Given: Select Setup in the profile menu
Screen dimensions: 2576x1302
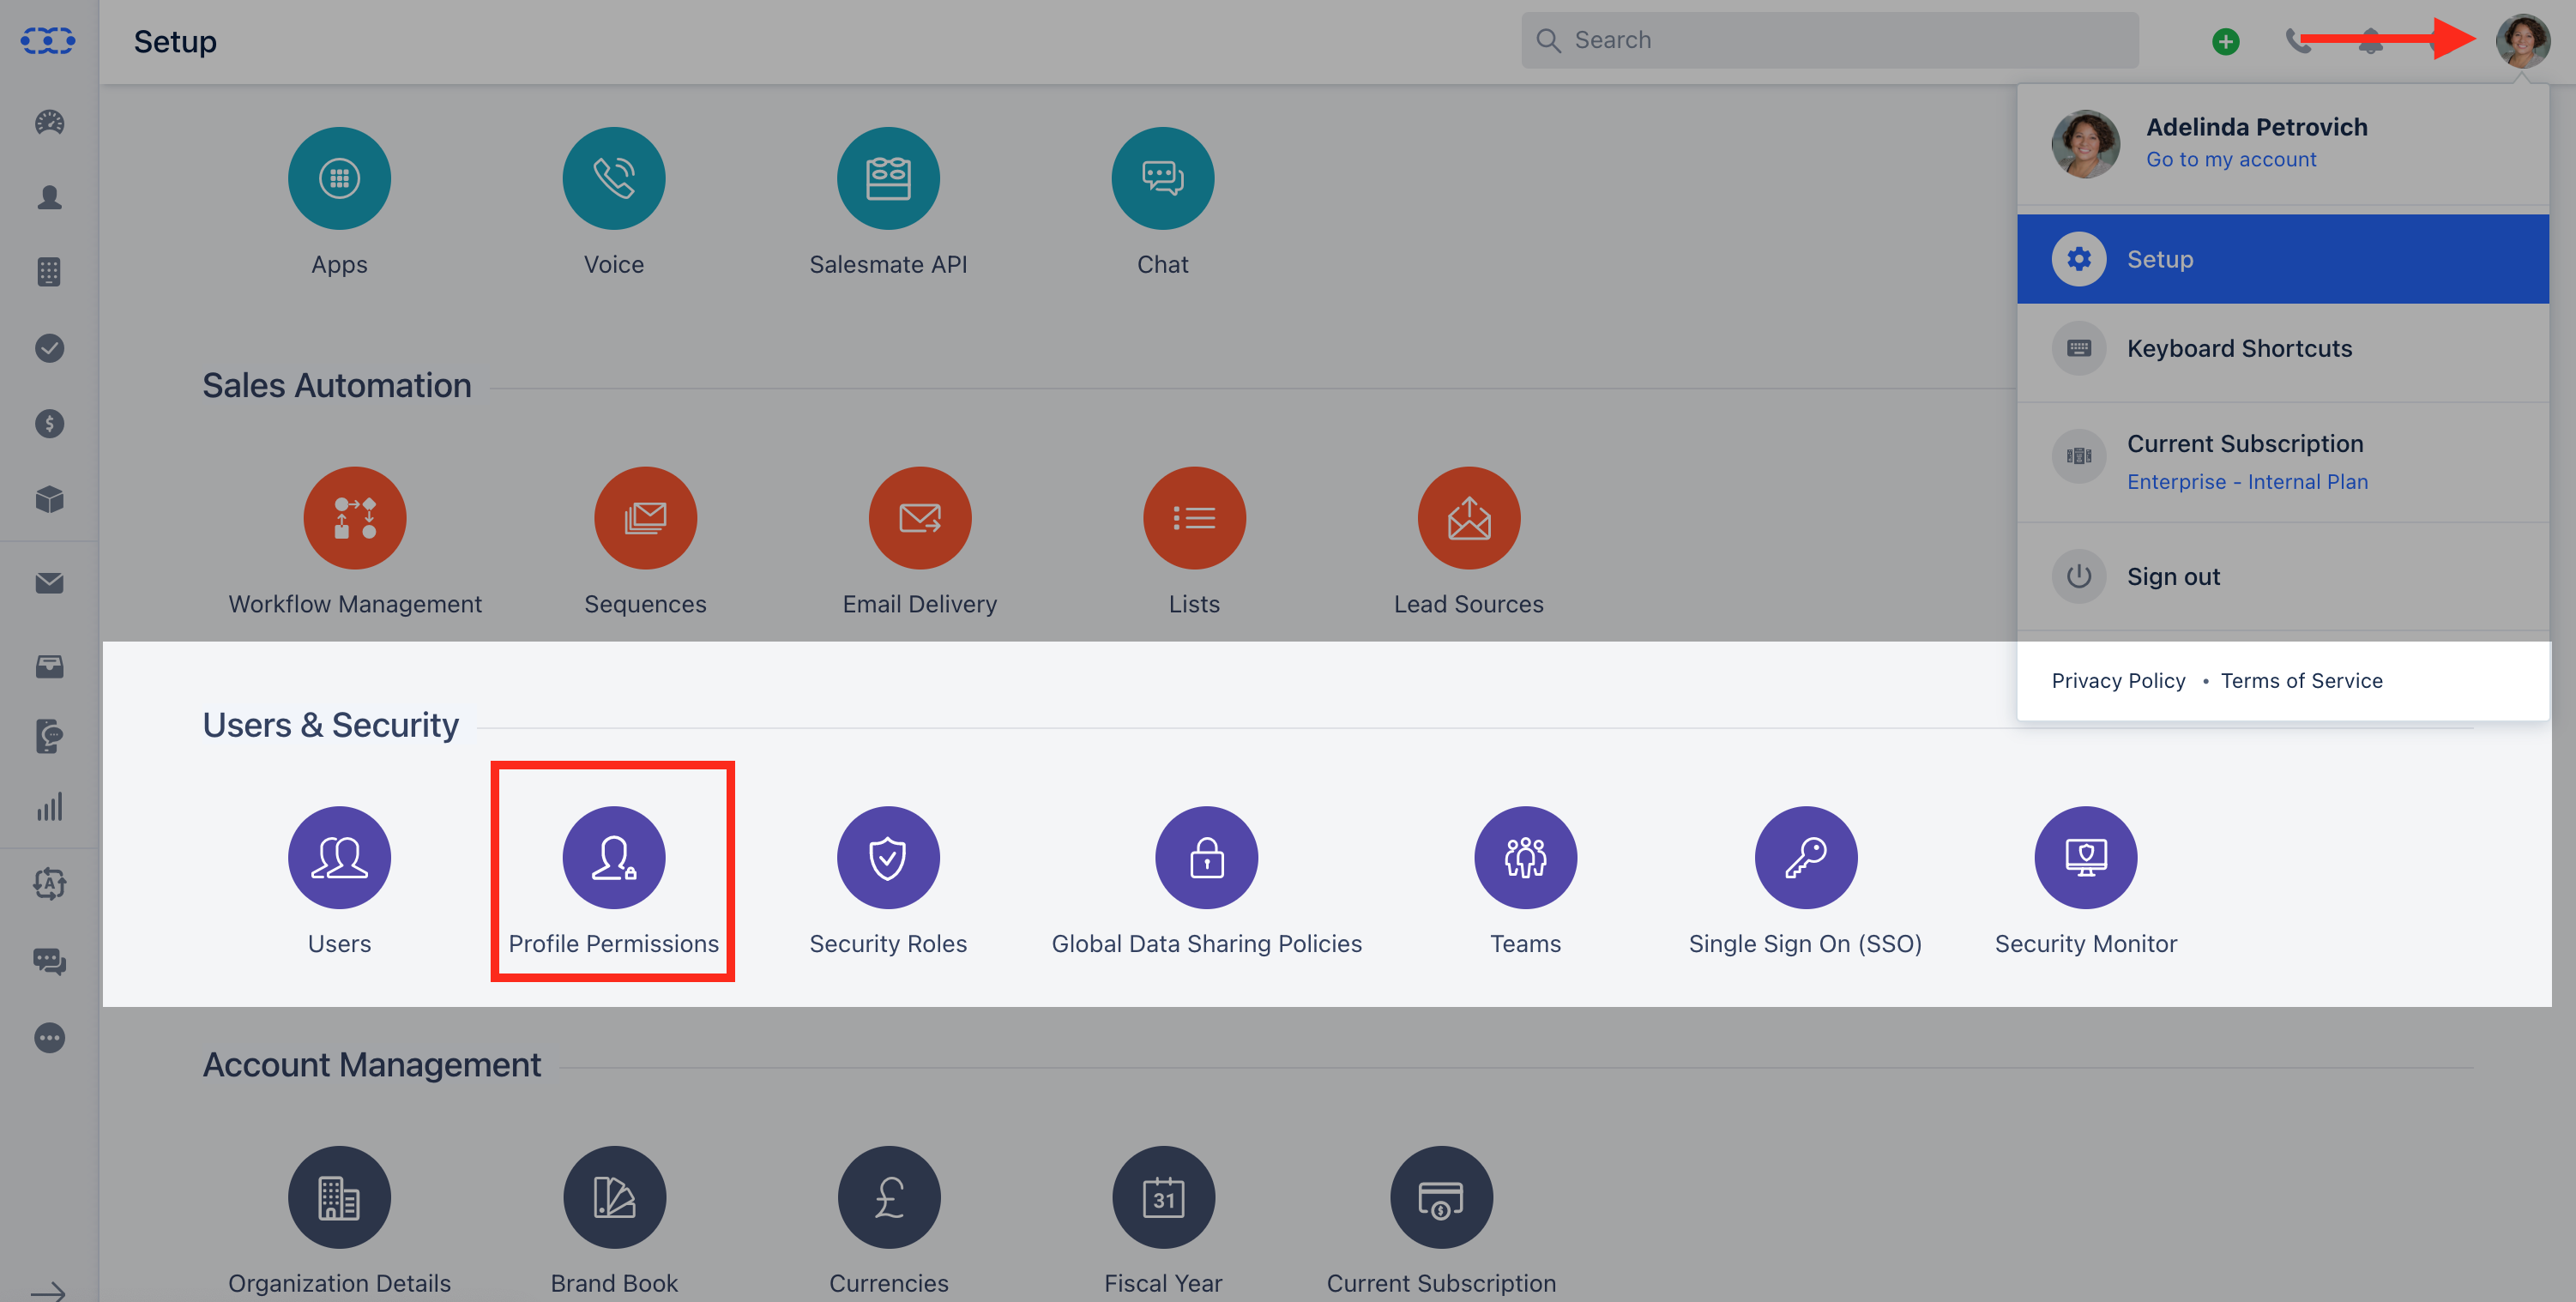Looking at the screenshot, I should tap(2282, 259).
